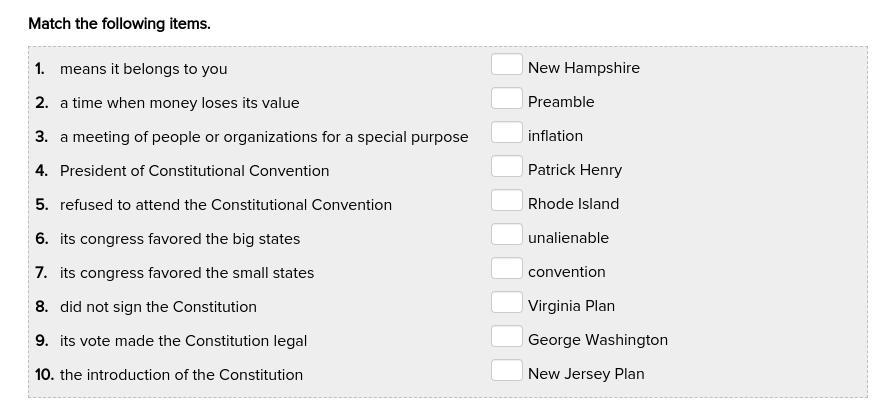This screenshot has height=413, width=892.
Task: Select the answer box beside New Jersey Plan
Action: pos(506,370)
